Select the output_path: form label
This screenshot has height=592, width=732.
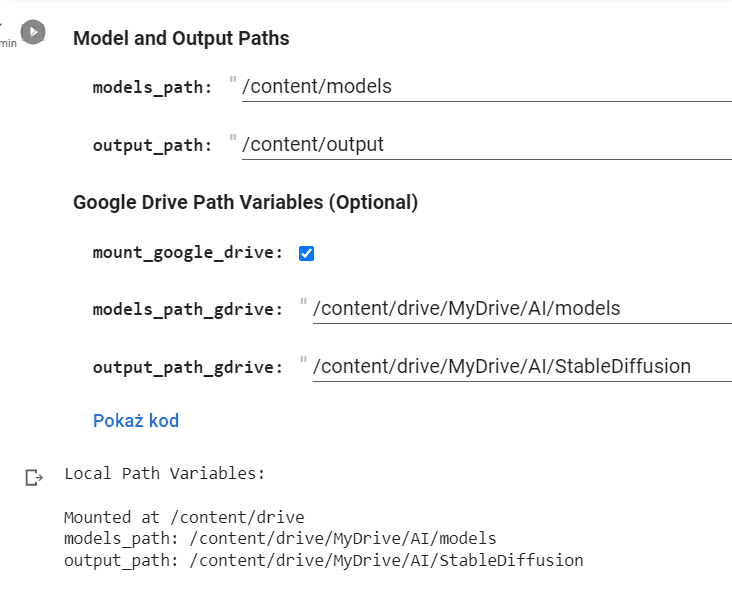click(152, 145)
